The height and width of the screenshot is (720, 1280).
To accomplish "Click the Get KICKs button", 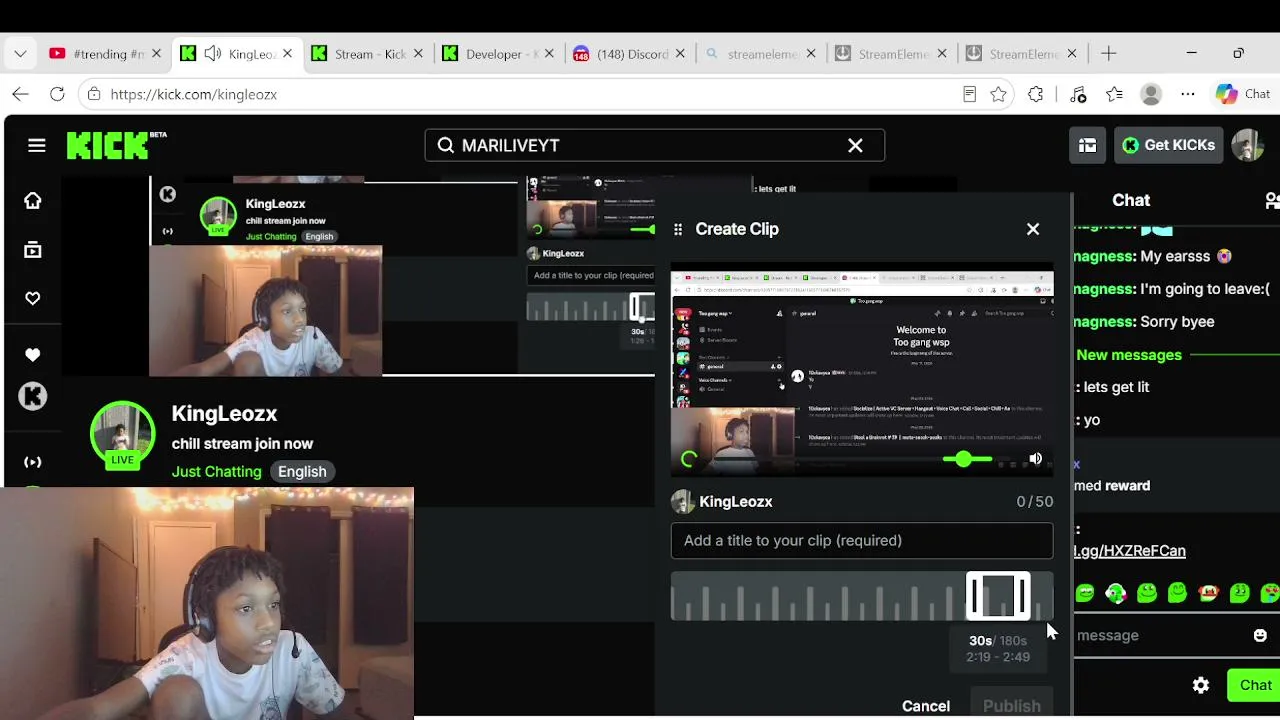I will tap(1168, 145).
